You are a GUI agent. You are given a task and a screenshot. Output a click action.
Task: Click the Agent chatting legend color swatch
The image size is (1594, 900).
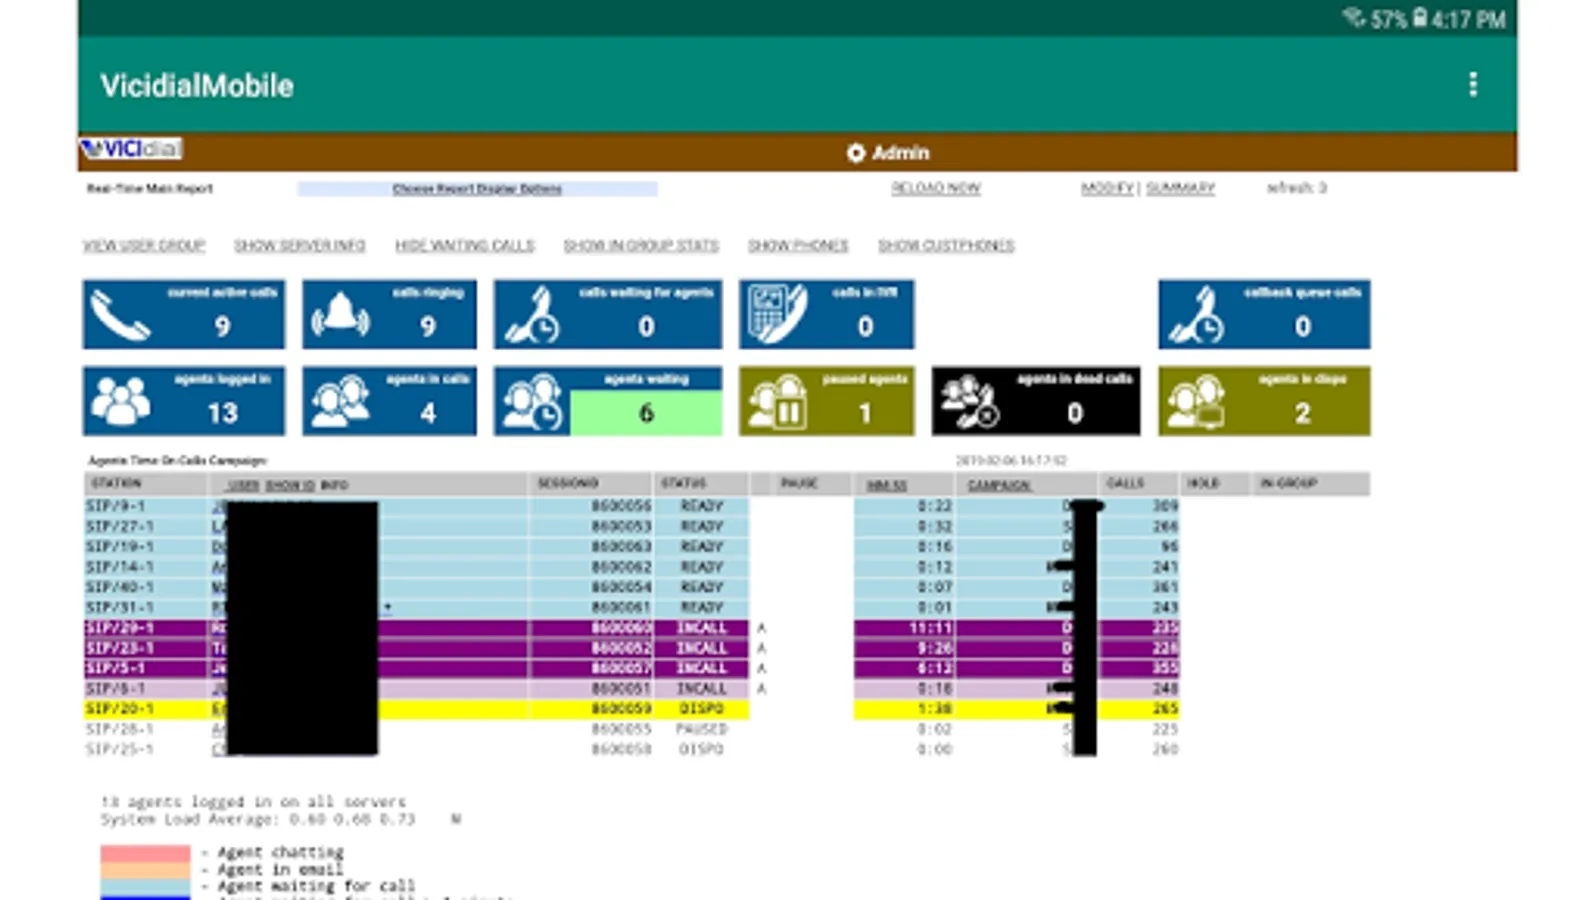point(145,853)
